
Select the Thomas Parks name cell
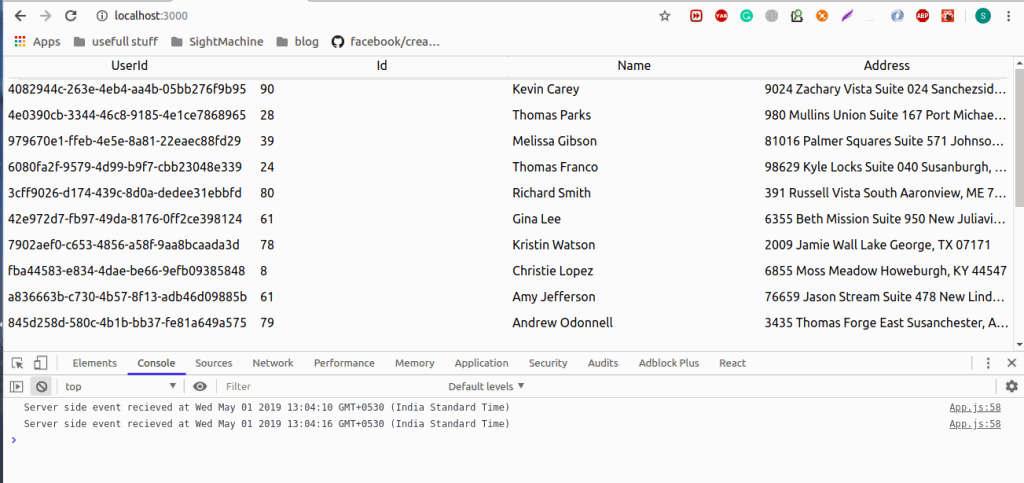coord(552,115)
